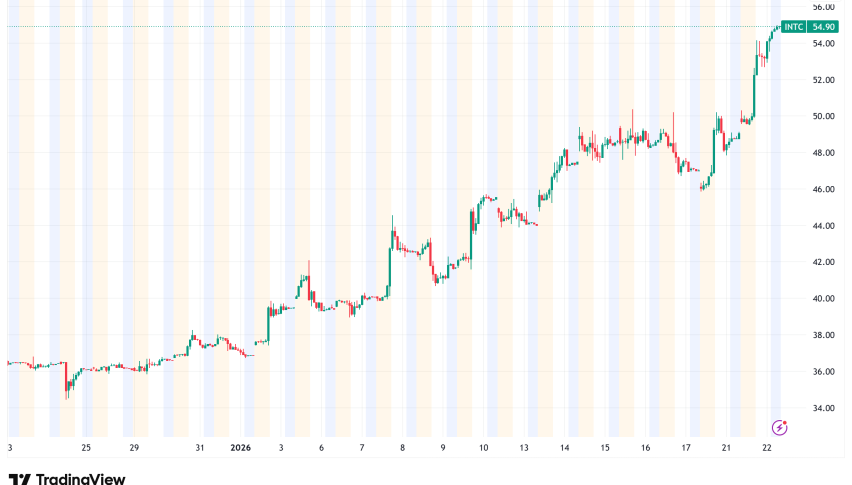Viewport: 852px width, 485px height.
Task: Click date label 10 on time axis
Action: click(483, 447)
